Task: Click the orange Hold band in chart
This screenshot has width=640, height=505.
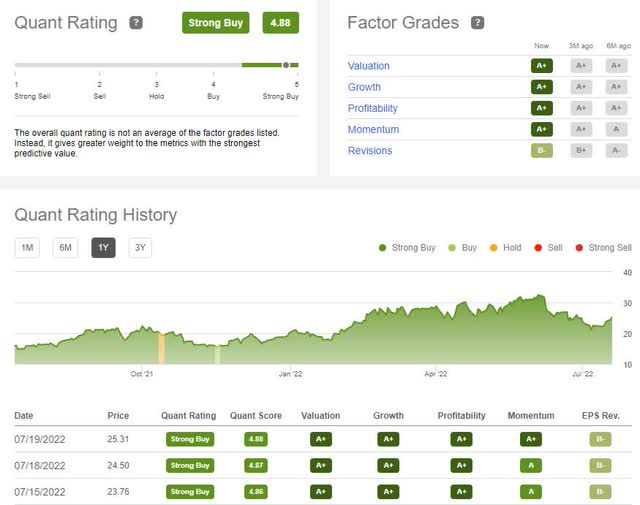Action: [x=162, y=348]
